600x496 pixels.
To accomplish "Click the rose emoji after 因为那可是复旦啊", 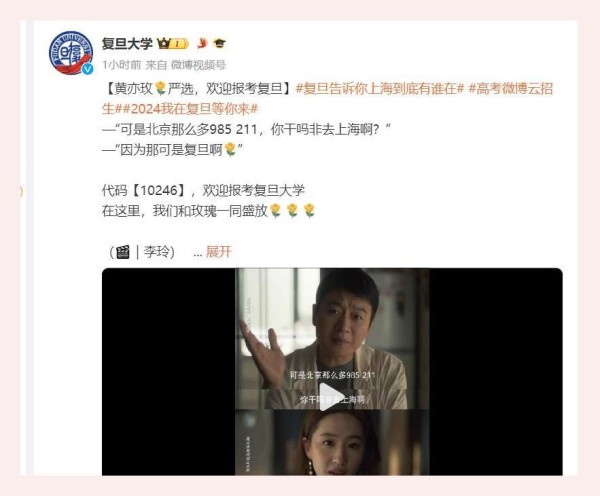I will (x=230, y=149).
